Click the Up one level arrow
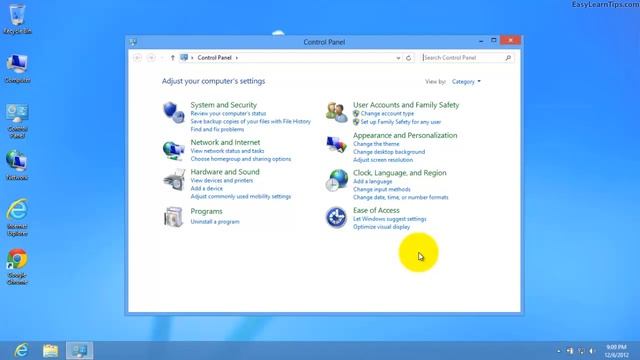 (173, 58)
